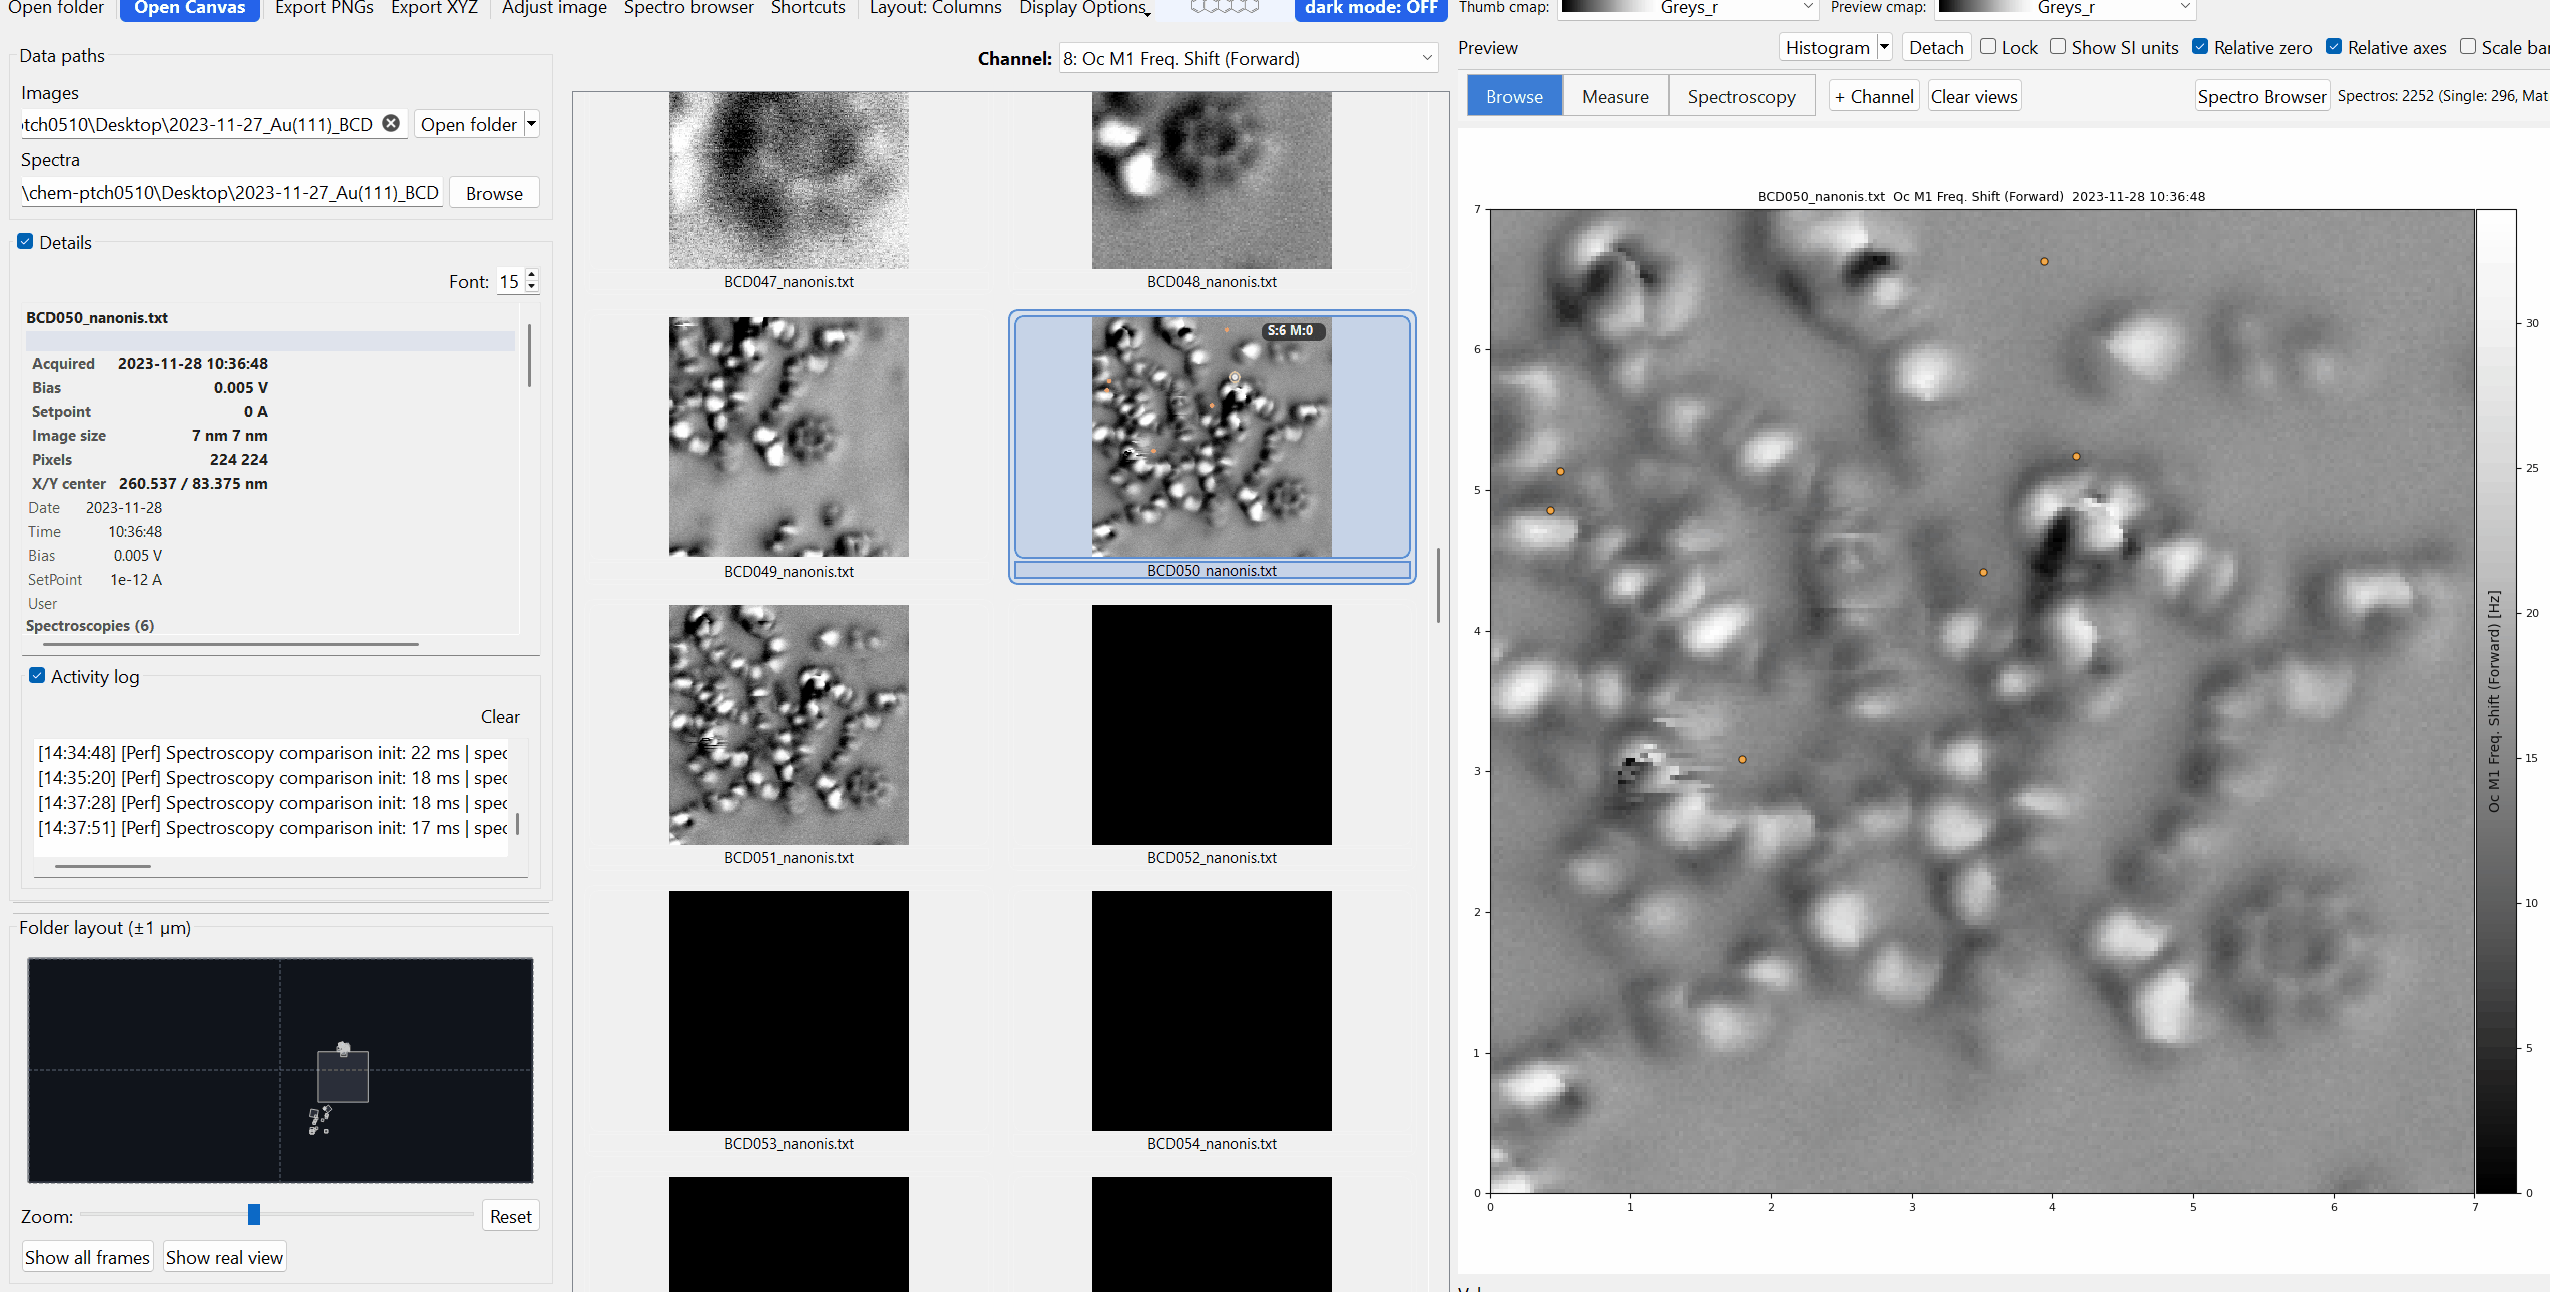This screenshot has width=2550, height=1292.
Task: Open the Display Options menu
Action: click(1083, 8)
